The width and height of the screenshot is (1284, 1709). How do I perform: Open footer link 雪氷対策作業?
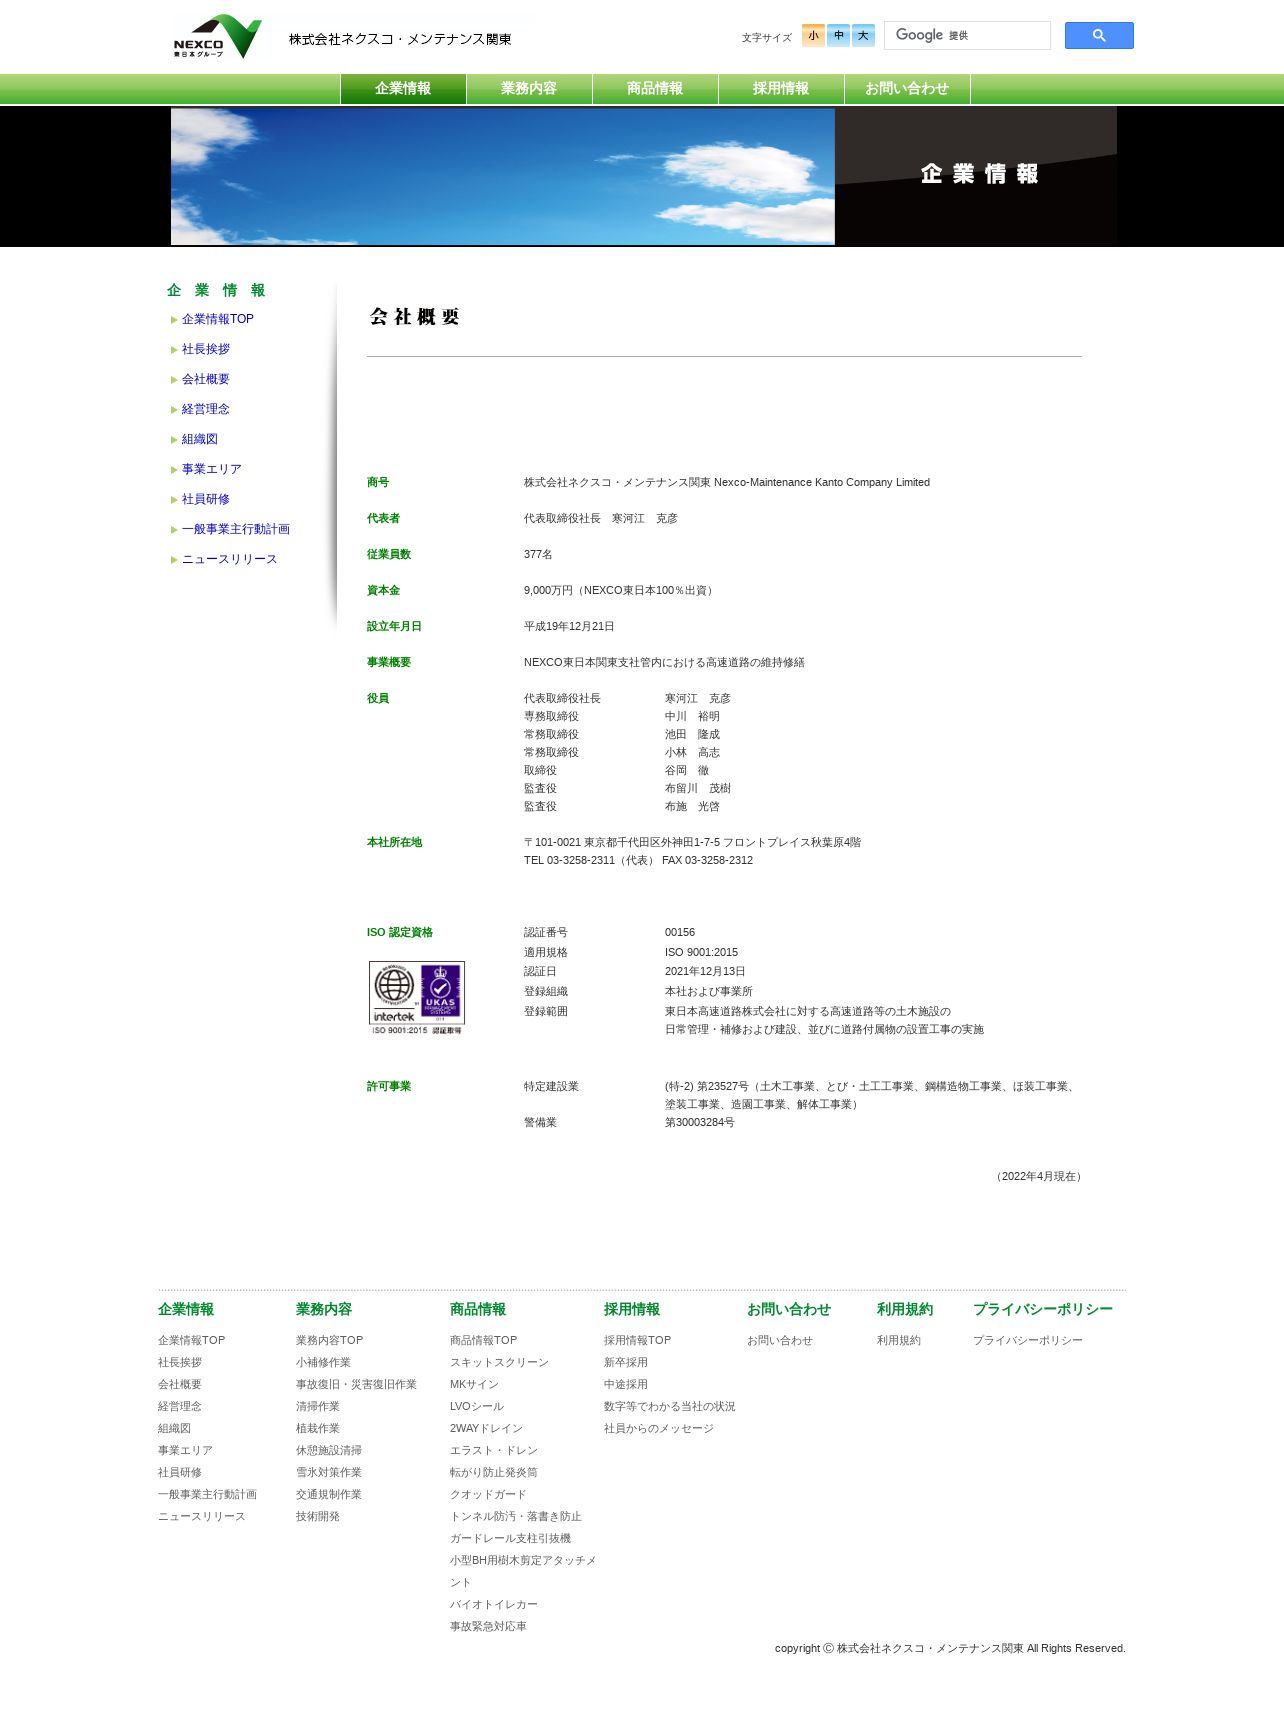tap(329, 1472)
